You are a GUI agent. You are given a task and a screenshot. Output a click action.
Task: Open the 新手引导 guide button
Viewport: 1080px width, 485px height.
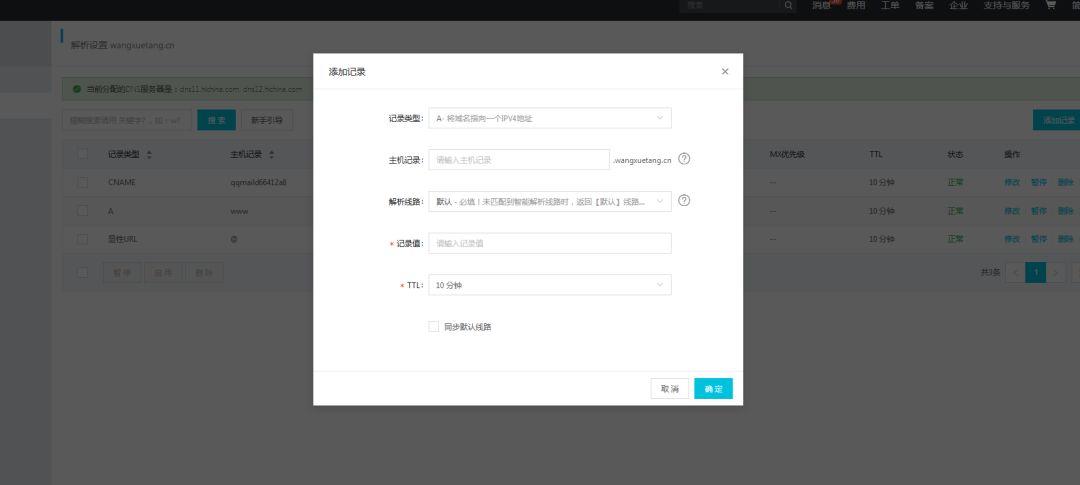(x=267, y=120)
